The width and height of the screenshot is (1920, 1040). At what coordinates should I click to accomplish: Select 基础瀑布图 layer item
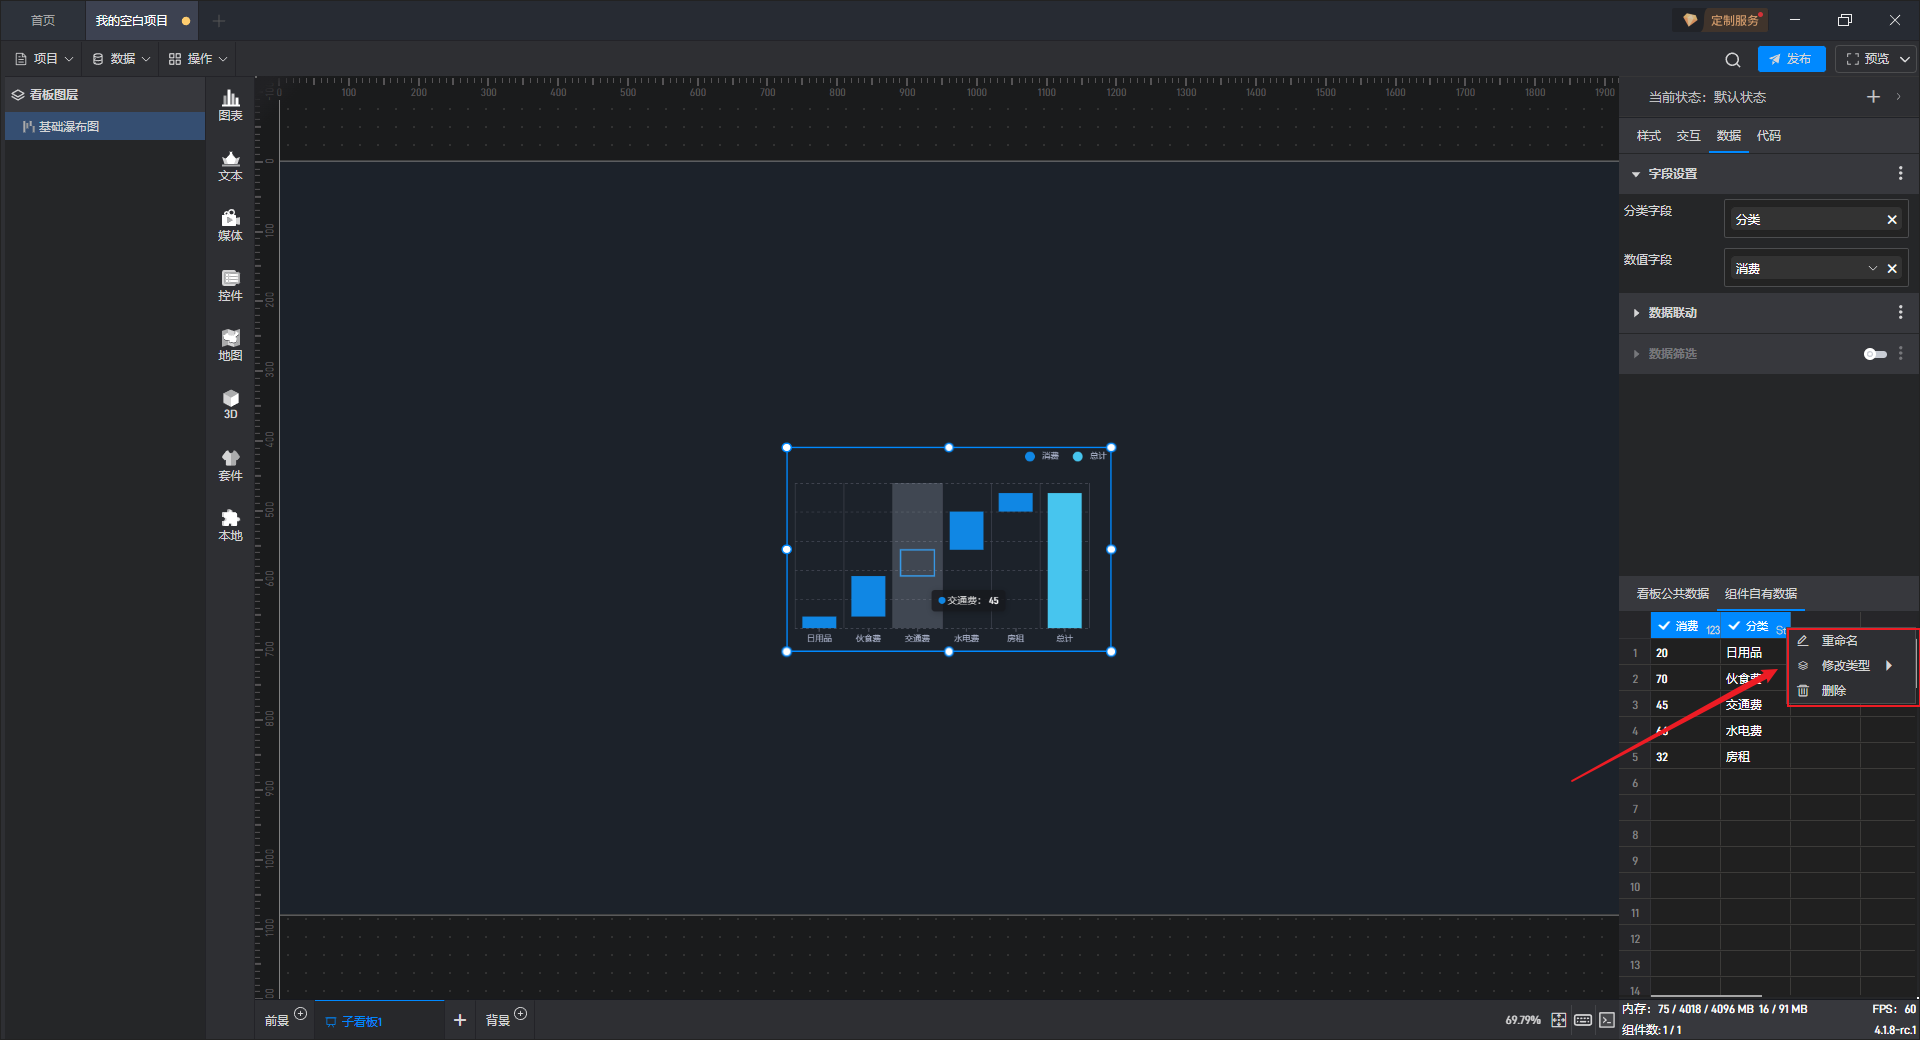point(105,126)
